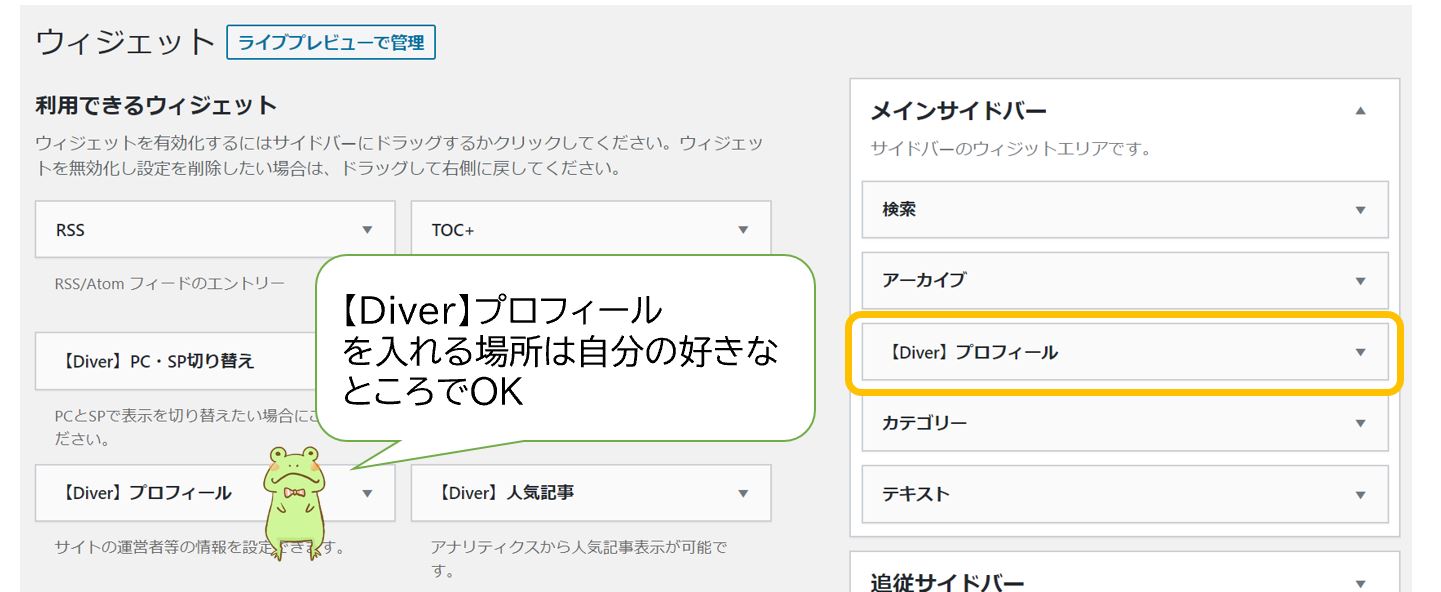Viewport: 1441px width, 592px height.
Task: Click the 検索 widget title
Action: click(x=899, y=210)
